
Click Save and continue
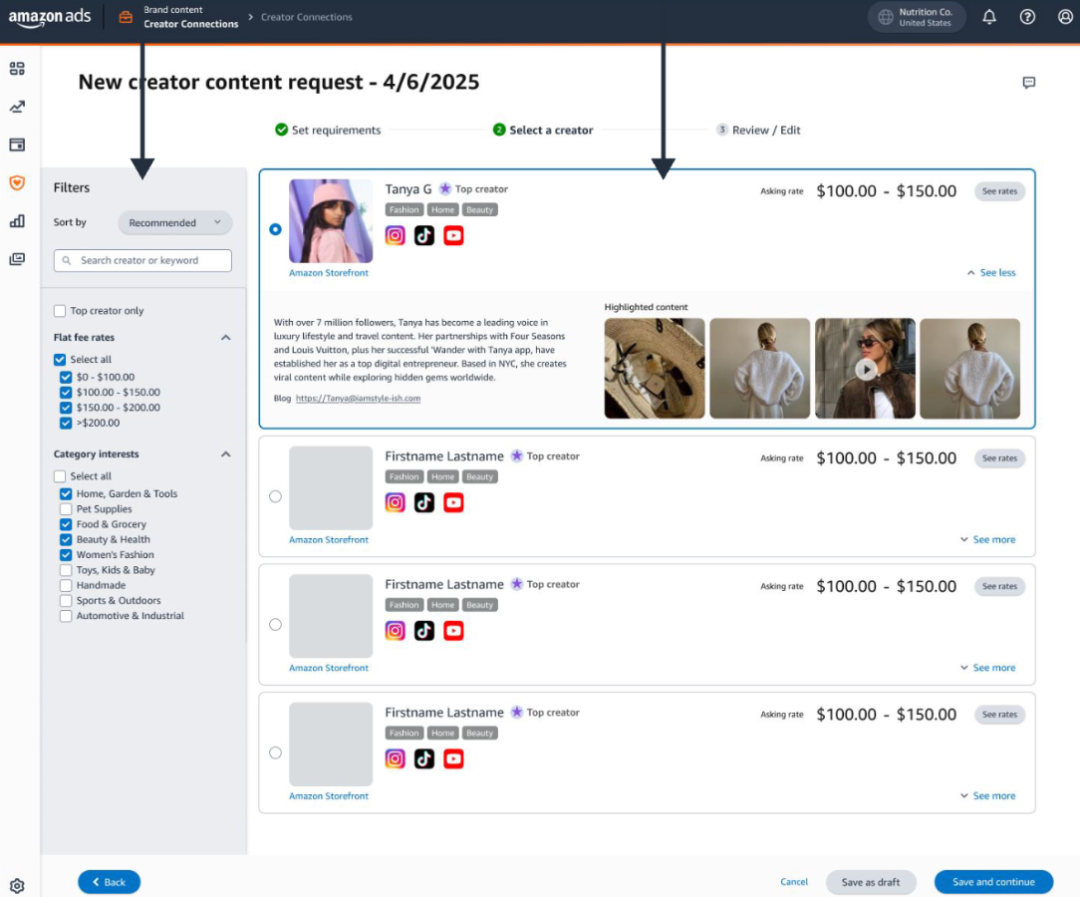pyautogui.click(x=993, y=882)
